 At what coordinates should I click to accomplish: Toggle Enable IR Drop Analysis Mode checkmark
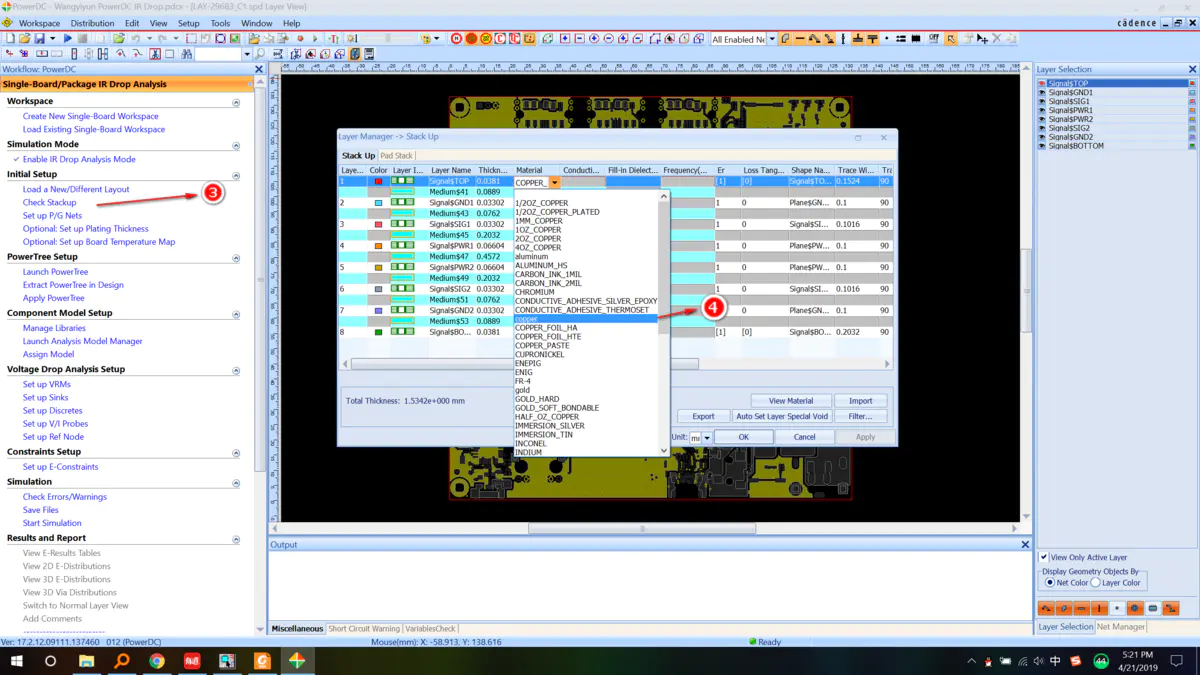pyautogui.click(x=16, y=159)
